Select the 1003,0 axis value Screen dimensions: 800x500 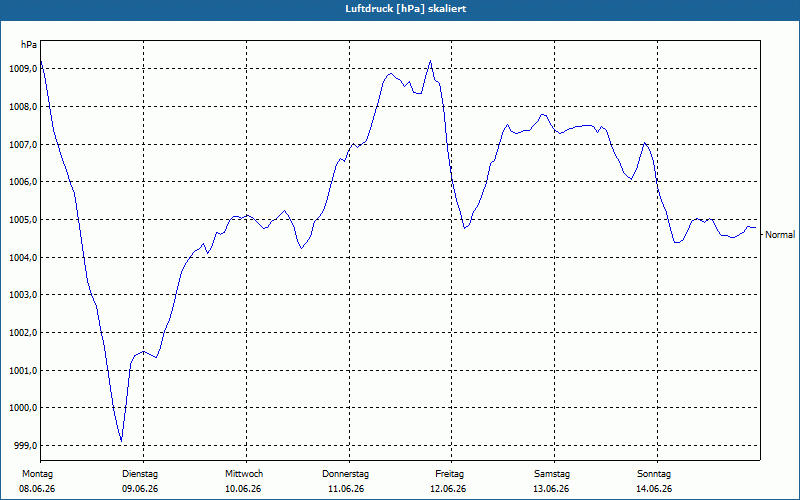click(23, 295)
